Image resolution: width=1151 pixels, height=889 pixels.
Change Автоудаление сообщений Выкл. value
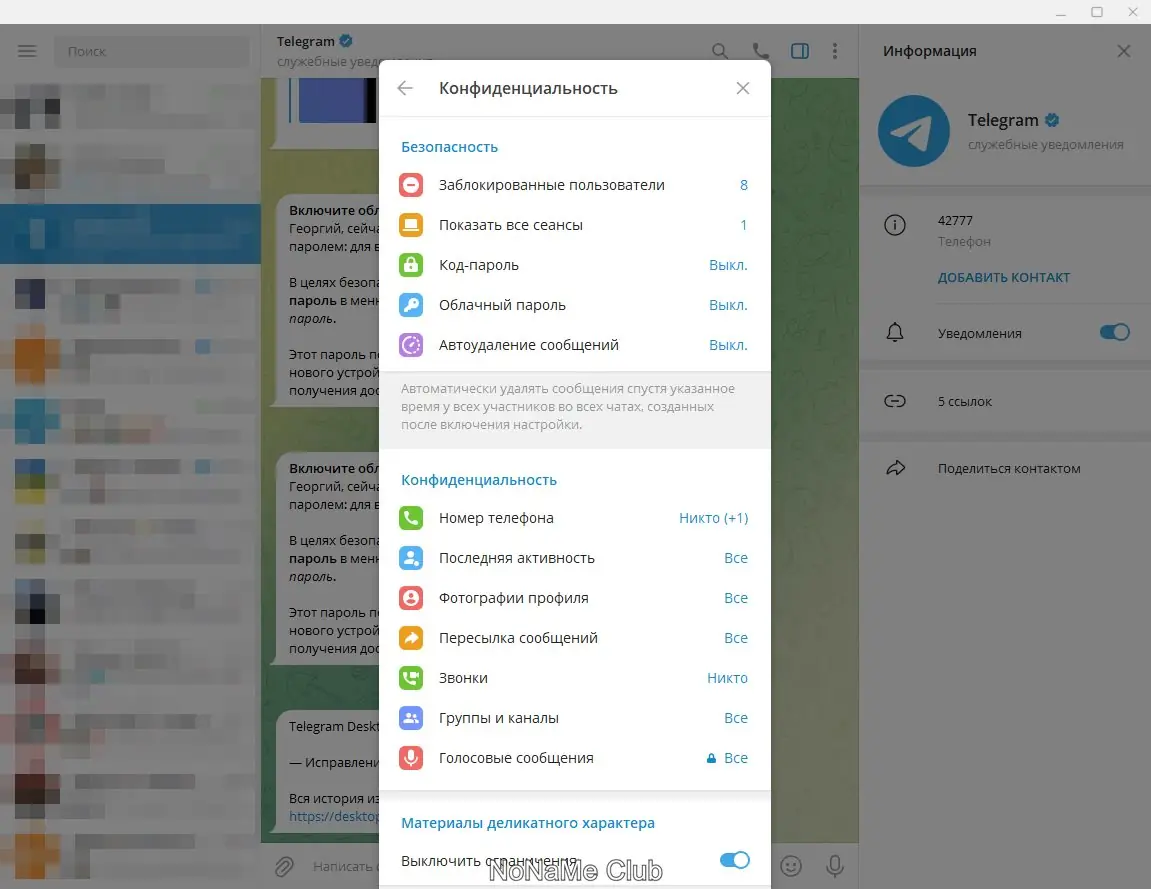tap(728, 345)
